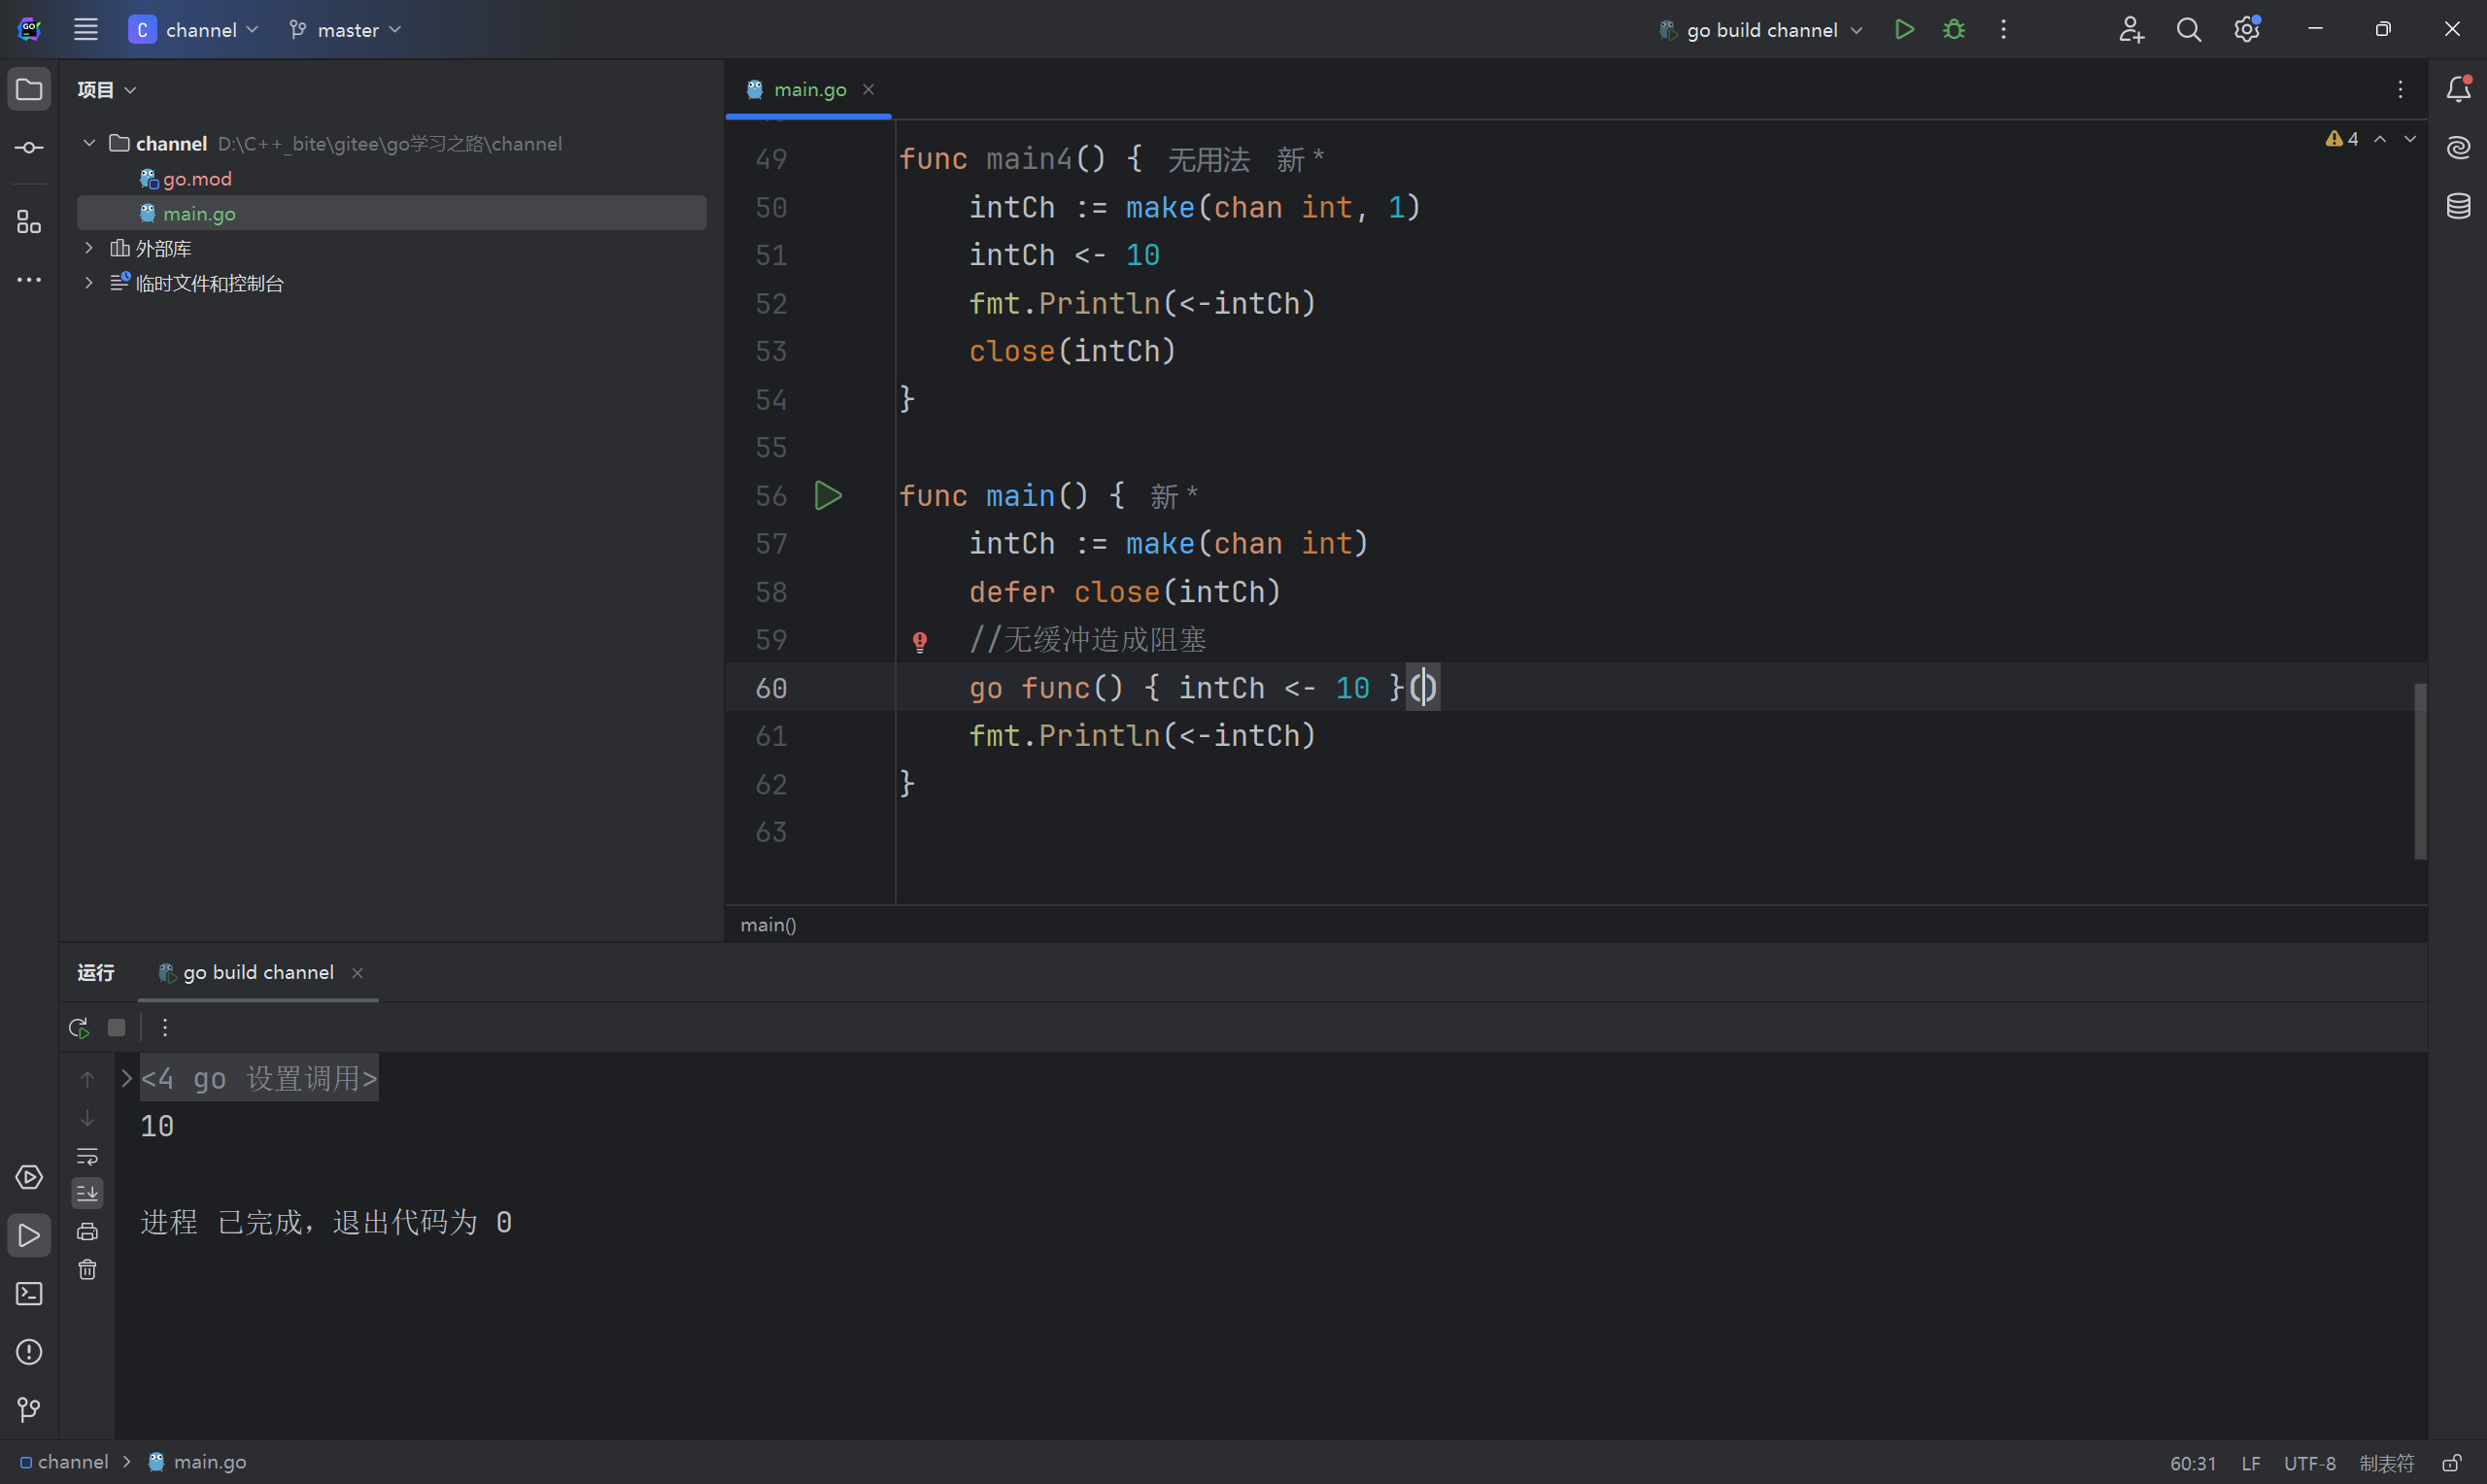Screen dimensions: 2487x1484
Task: Click the intention bulb on line 59
Action: point(919,641)
